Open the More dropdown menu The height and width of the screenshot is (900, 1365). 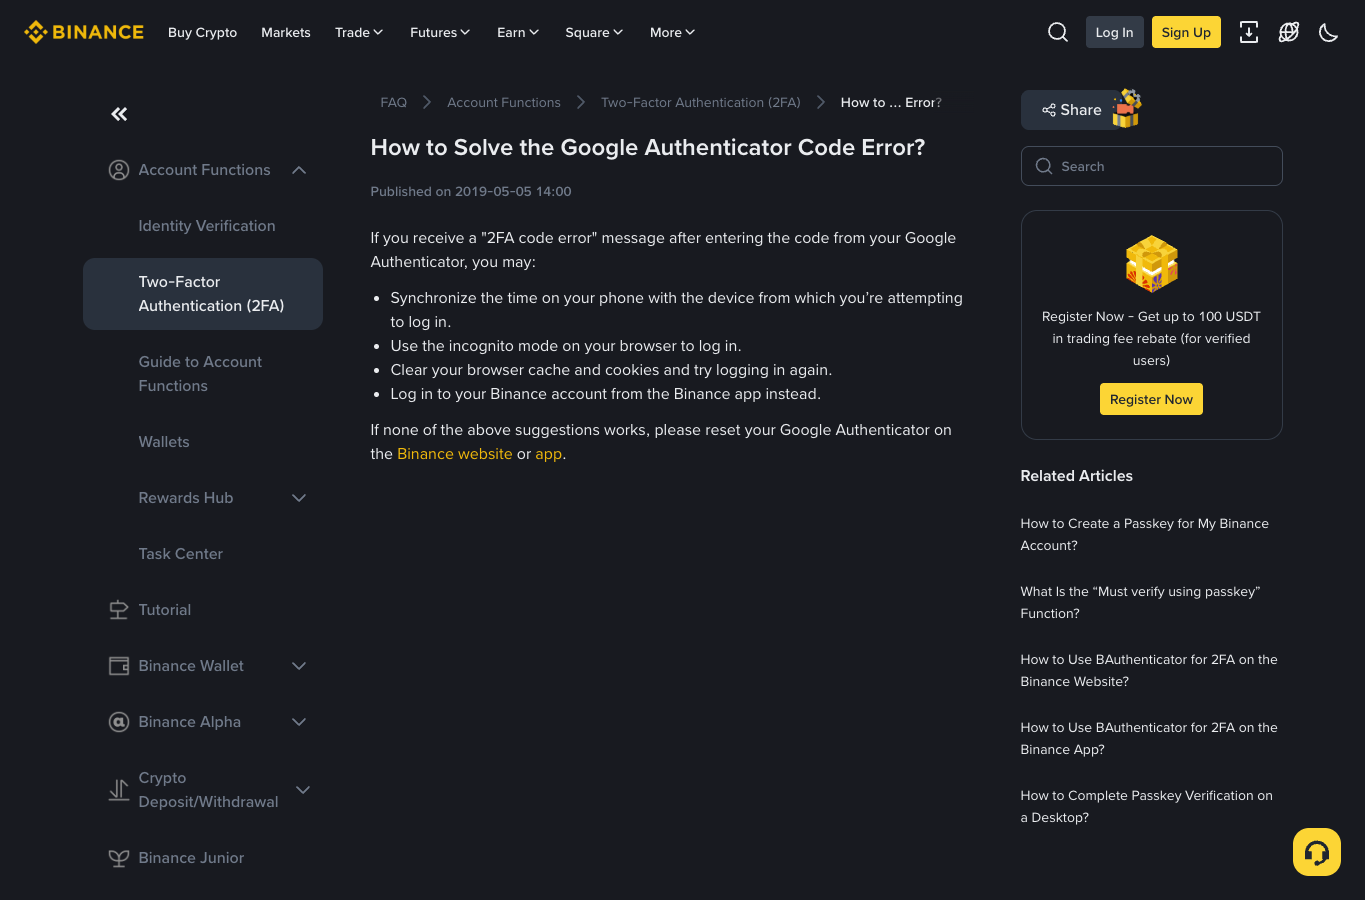point(672,32)
